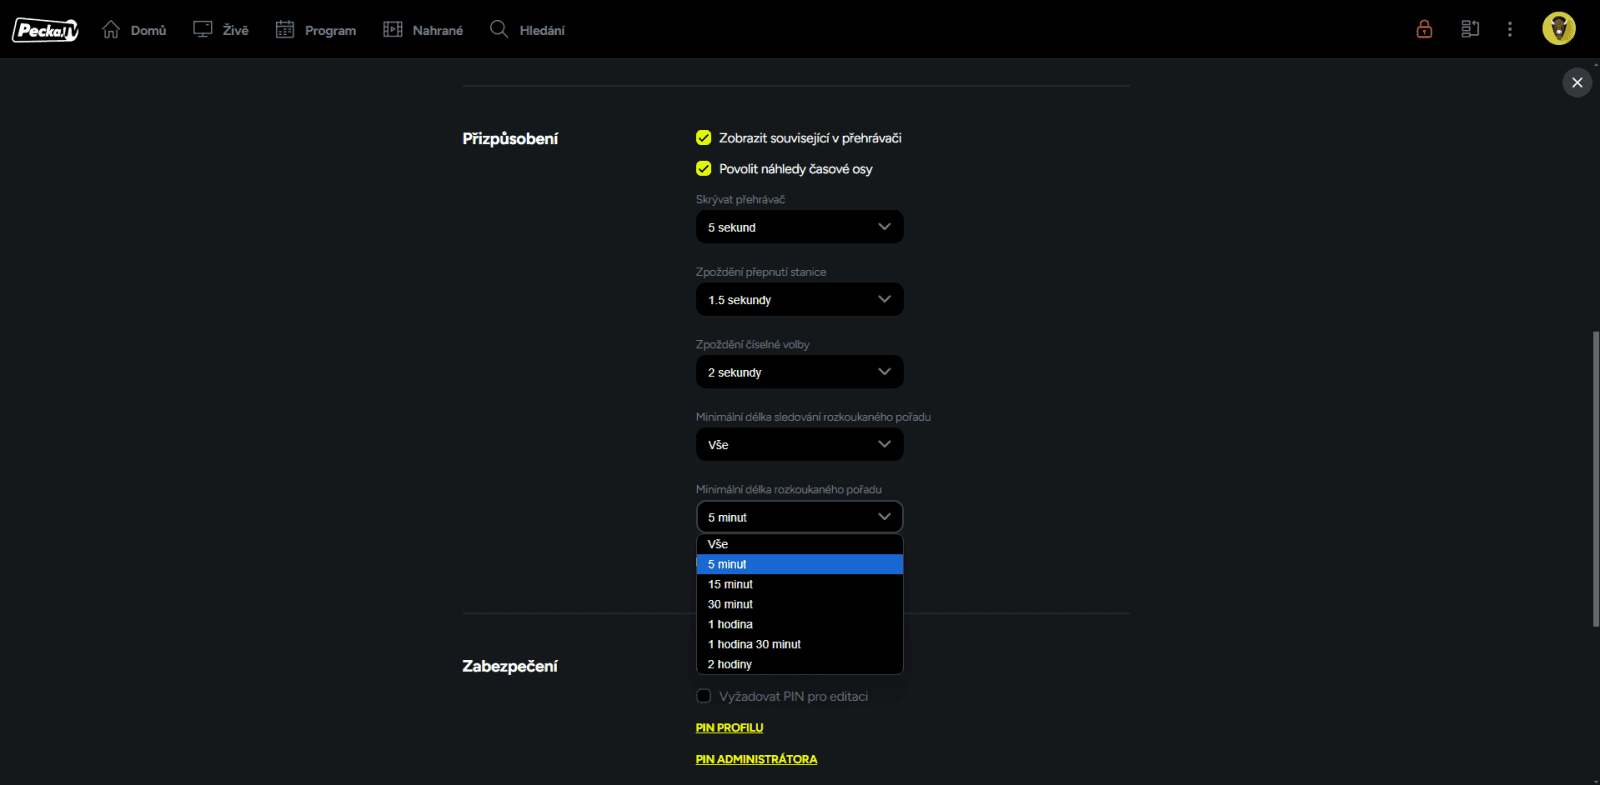Click the Skrývat přehrávač label
This screenshot has height=785, width=1600.
[x=740, y=200]
